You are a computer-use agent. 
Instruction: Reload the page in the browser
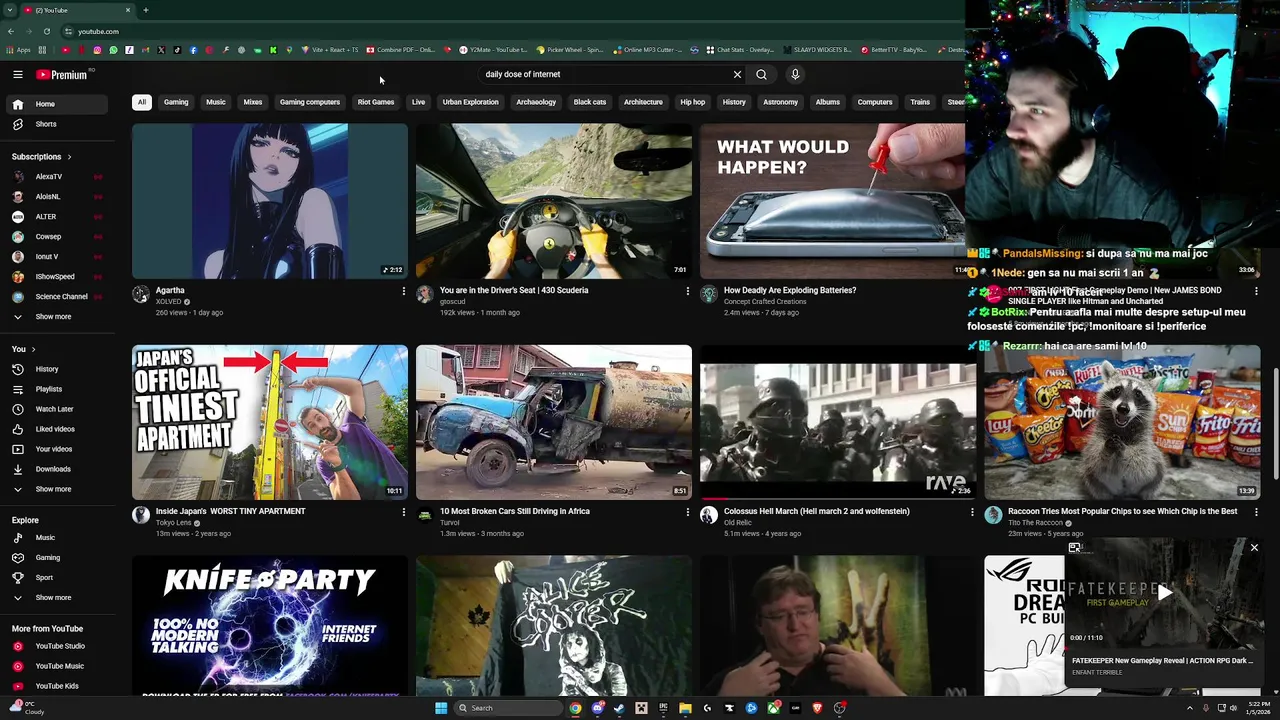point(46,31)
